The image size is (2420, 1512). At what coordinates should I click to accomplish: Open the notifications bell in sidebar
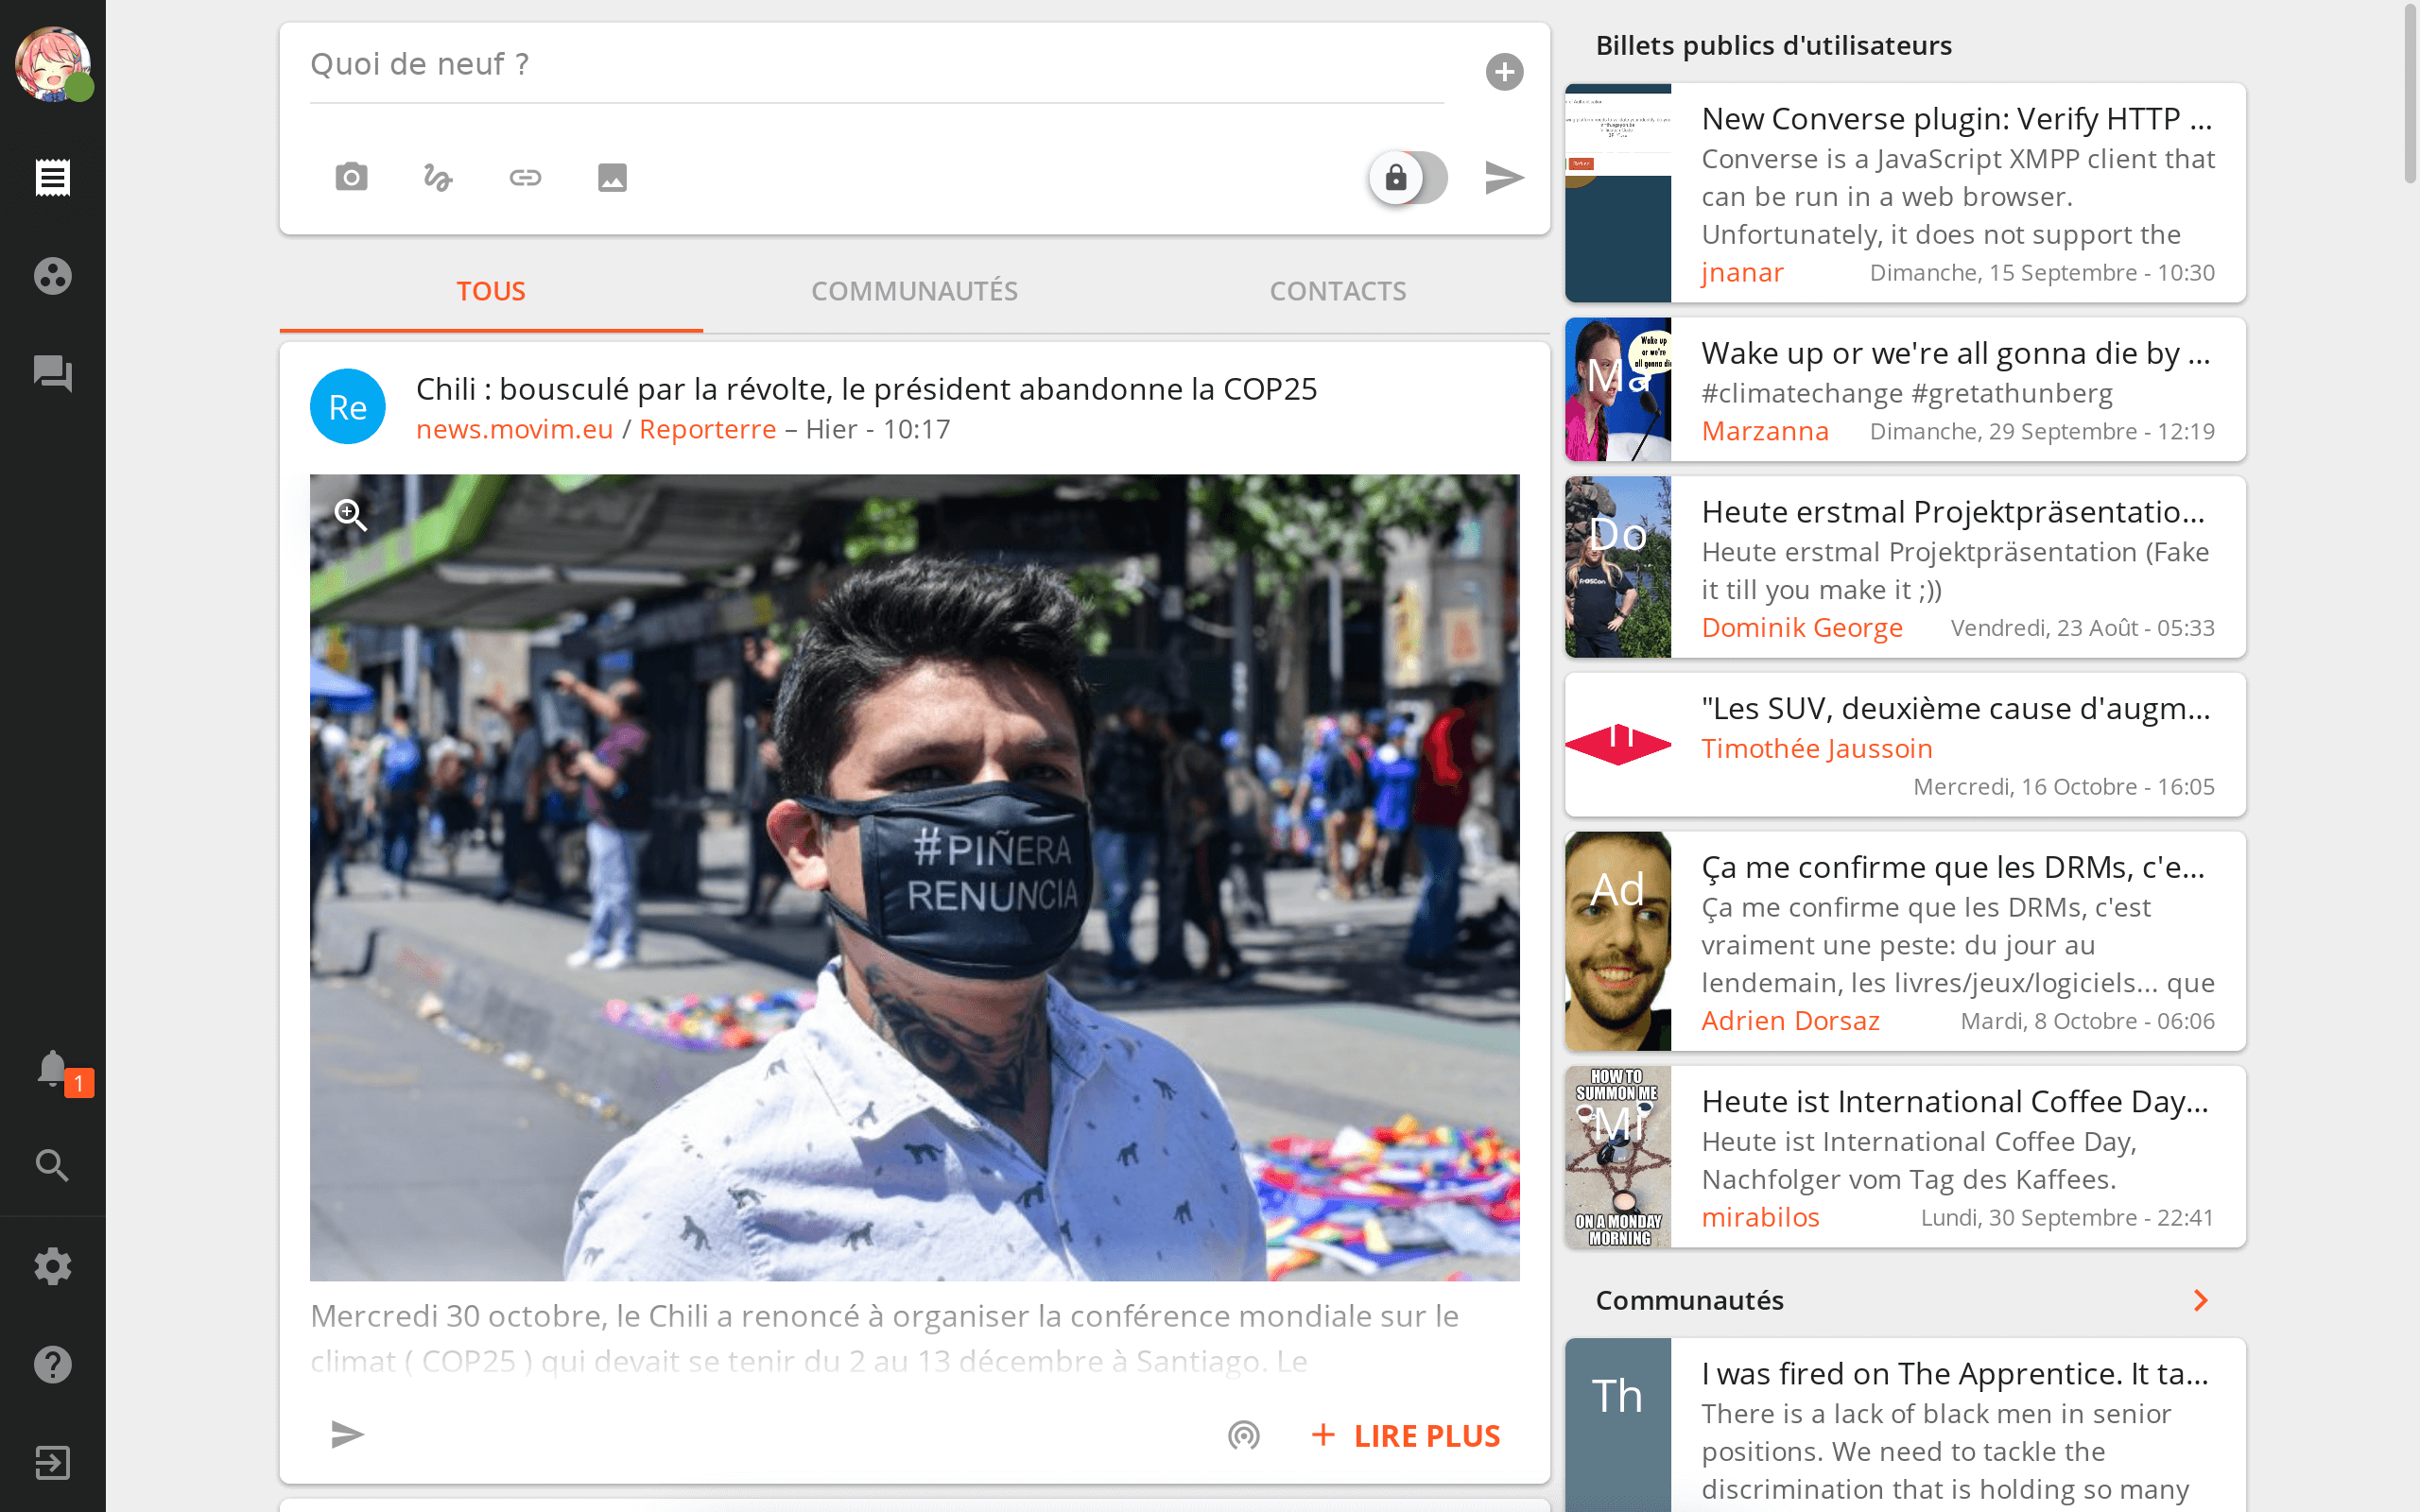pyautogui.click(x=52, y=1069)
